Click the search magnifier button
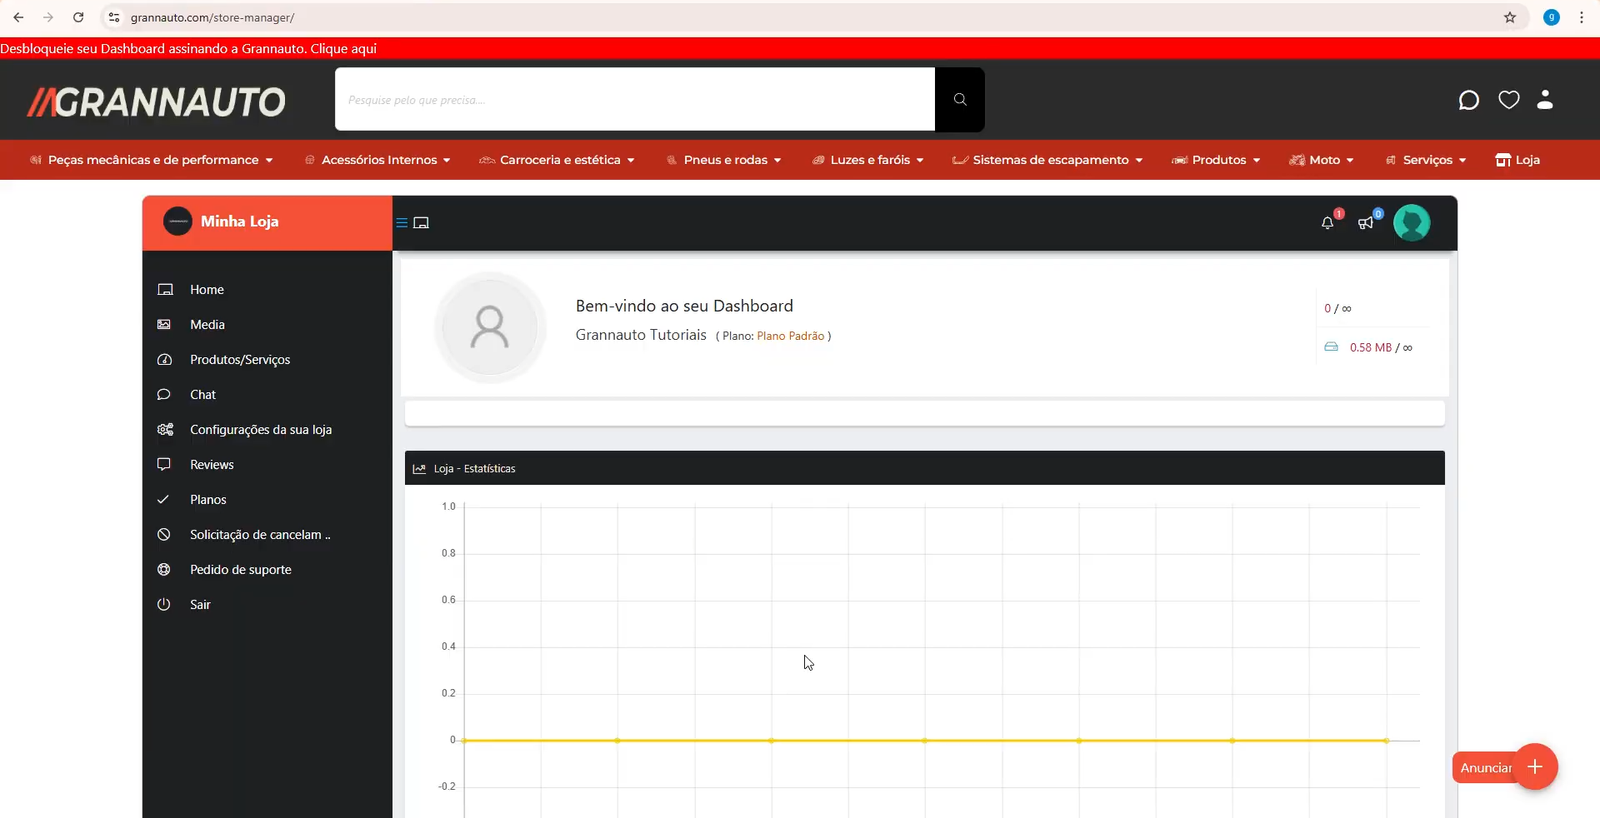This screenshot has width=1600, height=818. click(x=960, y=99)
